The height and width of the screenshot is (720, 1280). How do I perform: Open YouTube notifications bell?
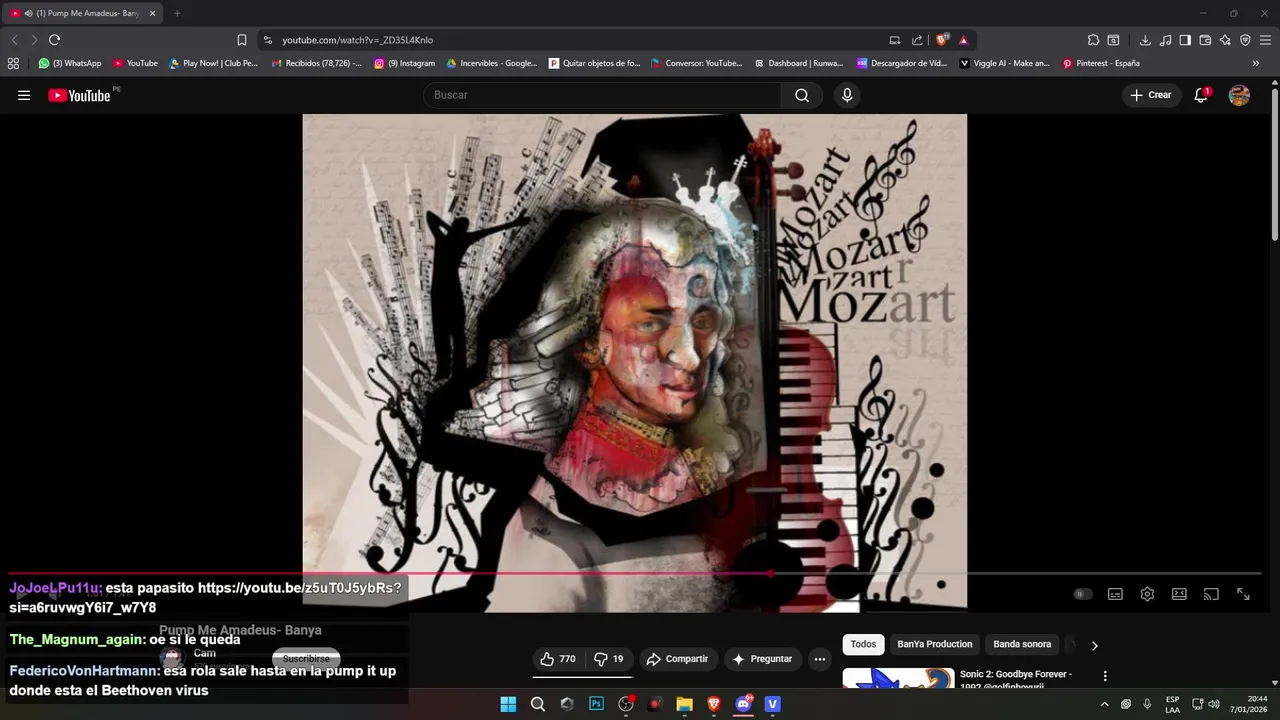pyautogui.click(x=1201, y=95)
